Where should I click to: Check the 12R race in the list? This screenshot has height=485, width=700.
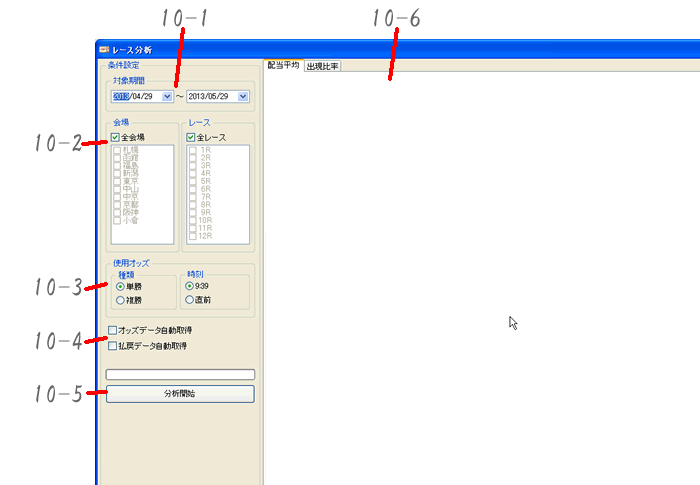(x=193, y=236)
